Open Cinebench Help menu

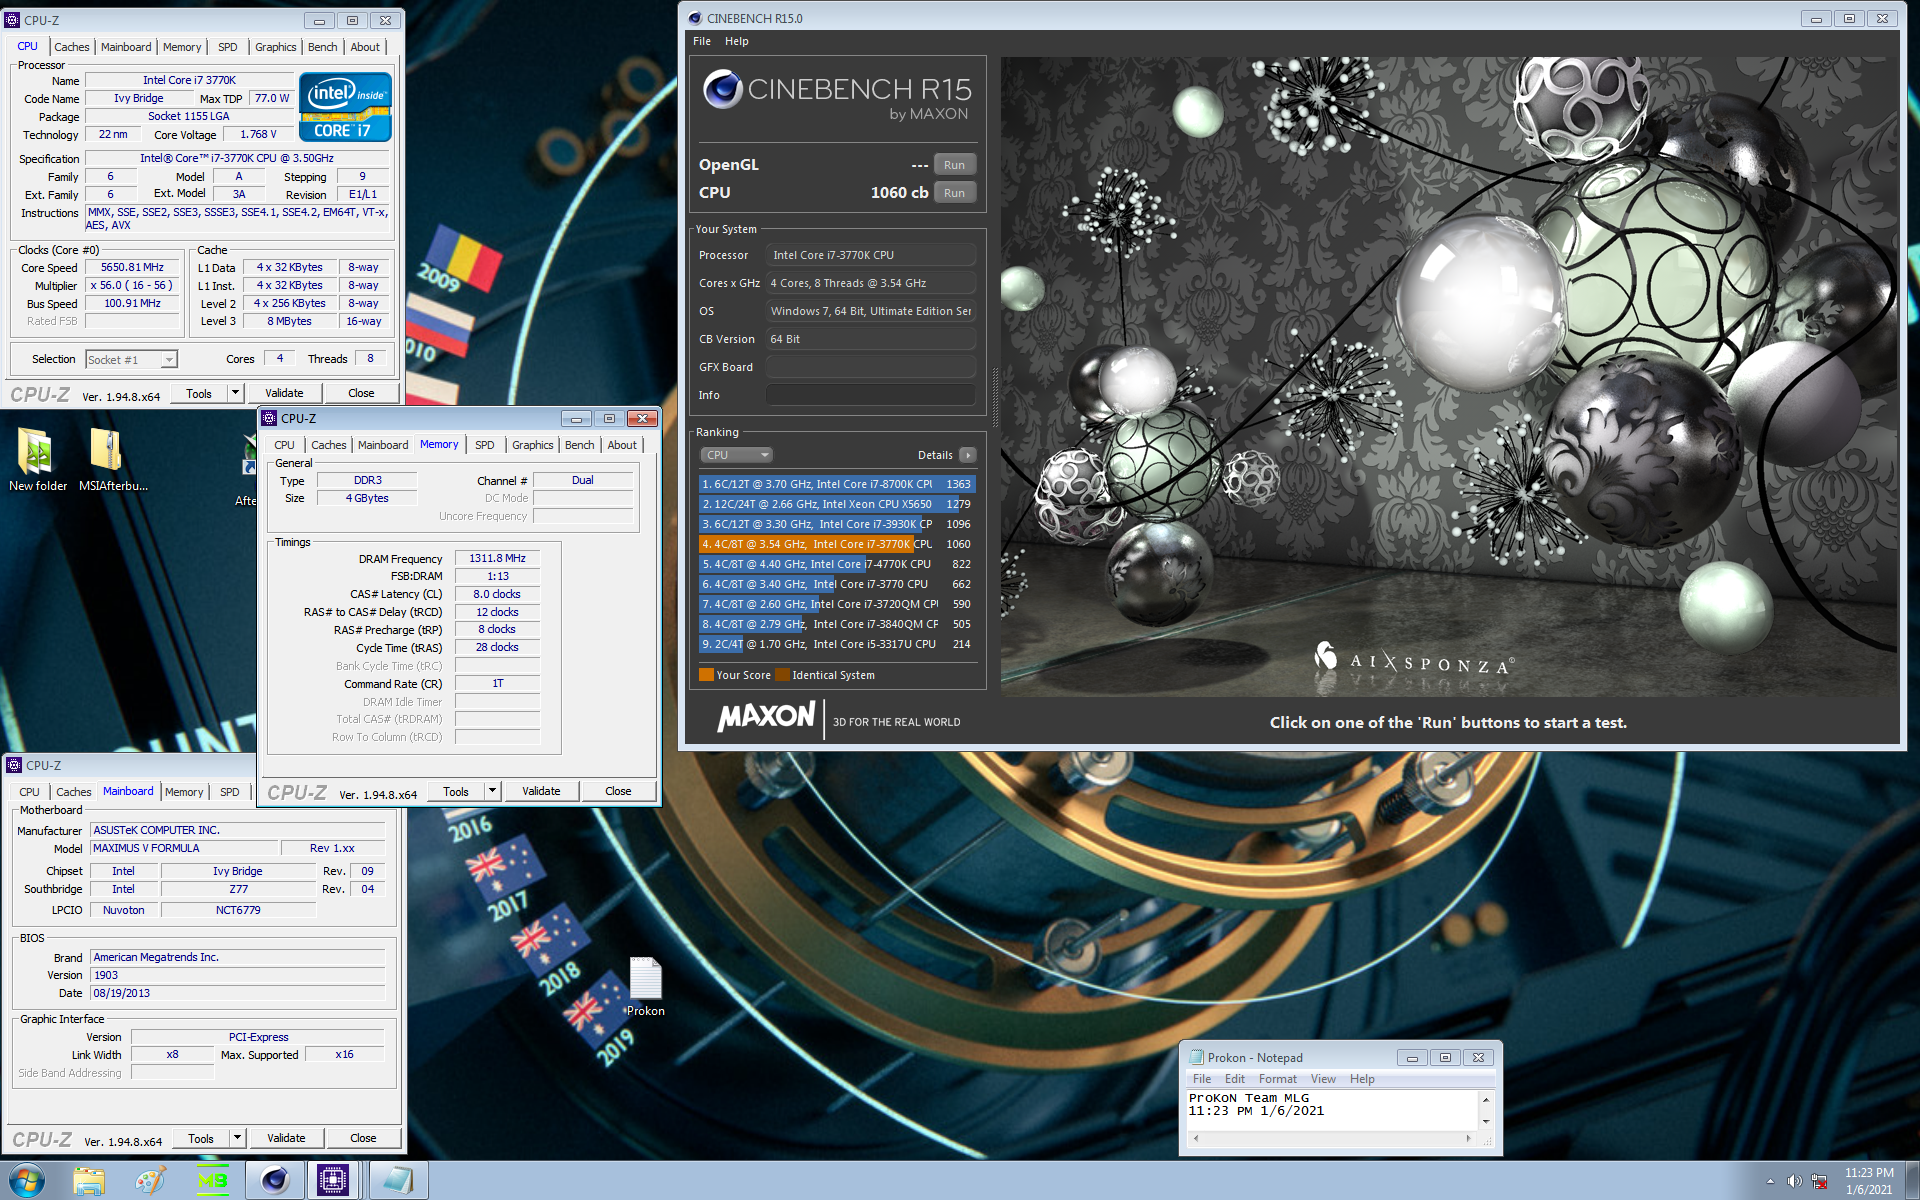(737, 41)
